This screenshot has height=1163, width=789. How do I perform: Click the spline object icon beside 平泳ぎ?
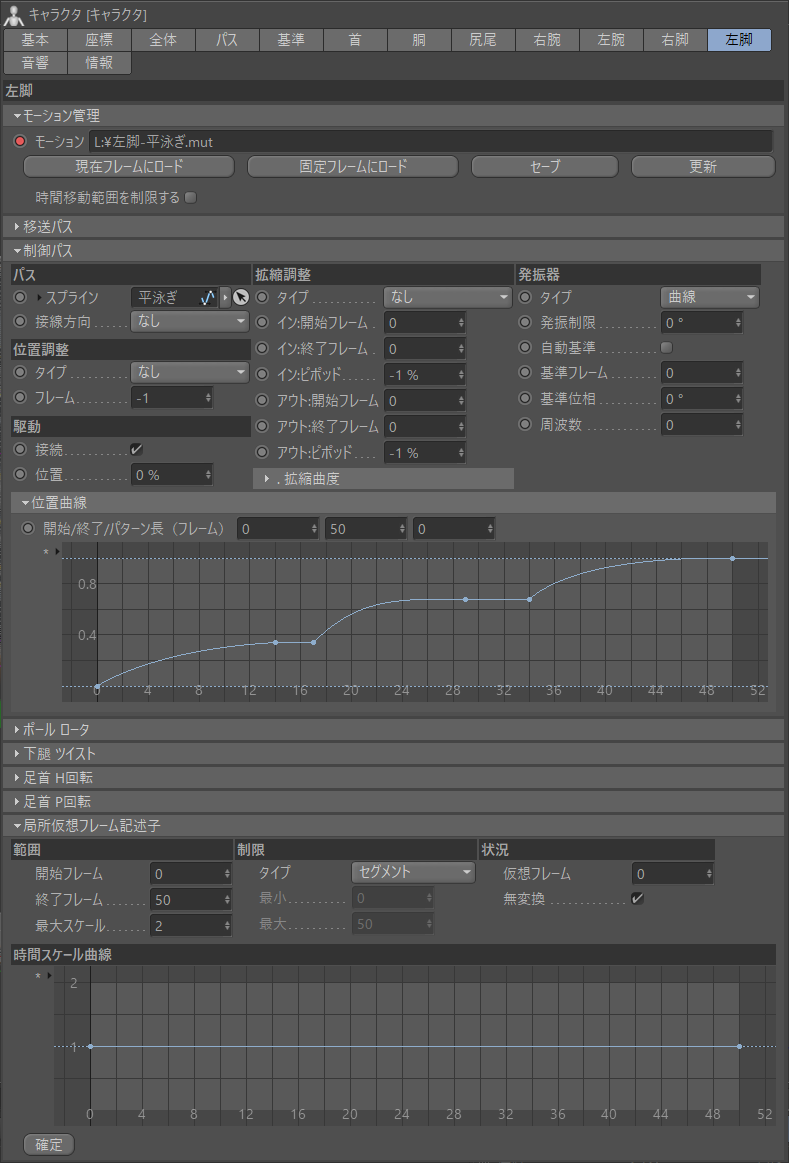coord(208,297)
